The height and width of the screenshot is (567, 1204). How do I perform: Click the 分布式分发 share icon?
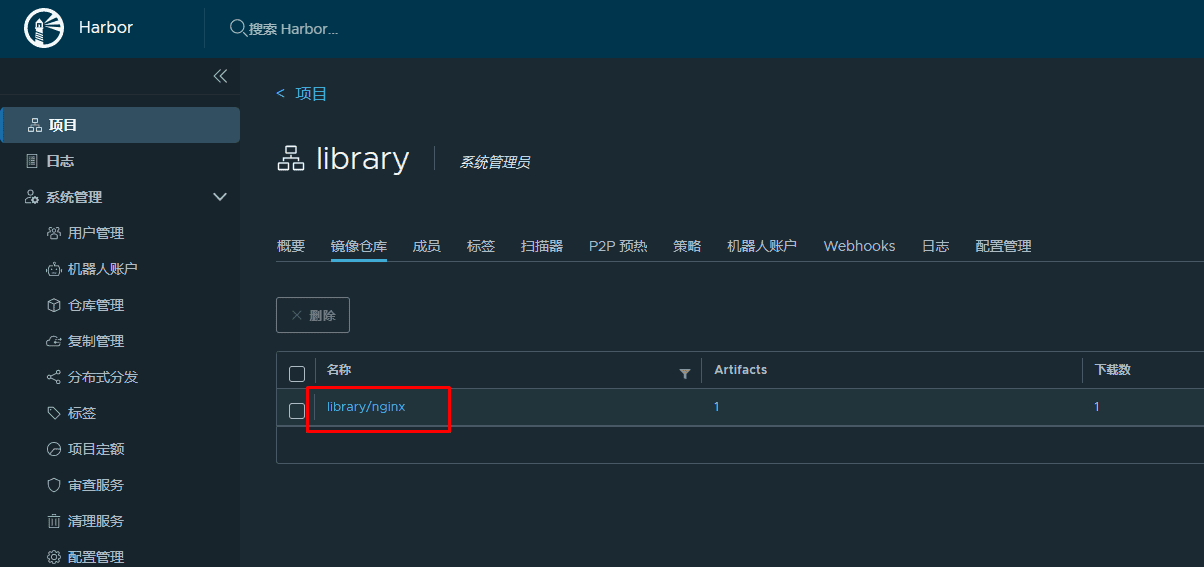pyautogui.click(x=54, y=377)
